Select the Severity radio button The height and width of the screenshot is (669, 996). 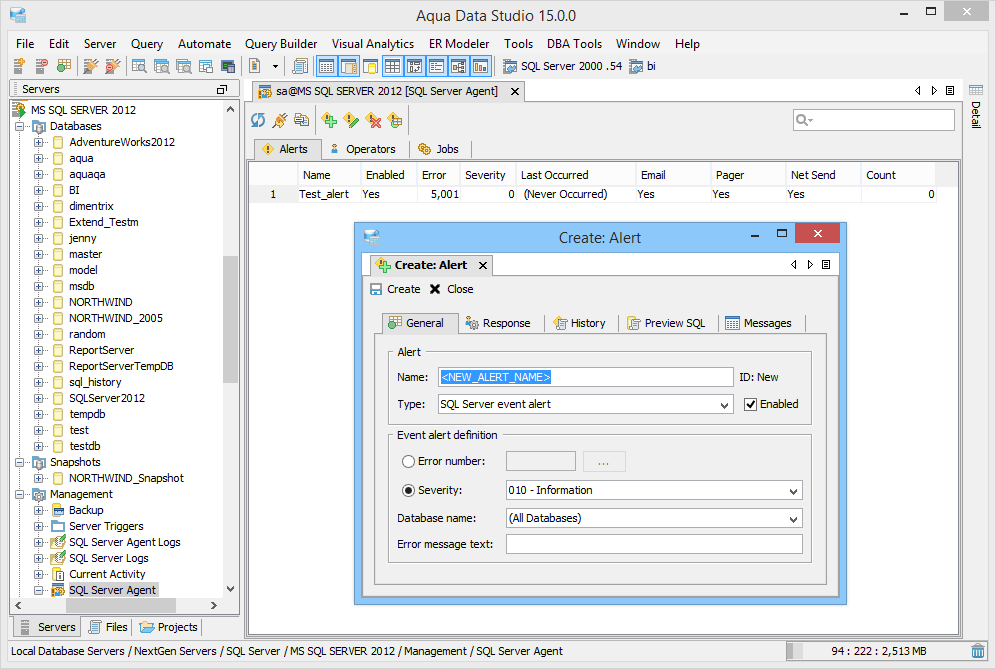(408, 490)
